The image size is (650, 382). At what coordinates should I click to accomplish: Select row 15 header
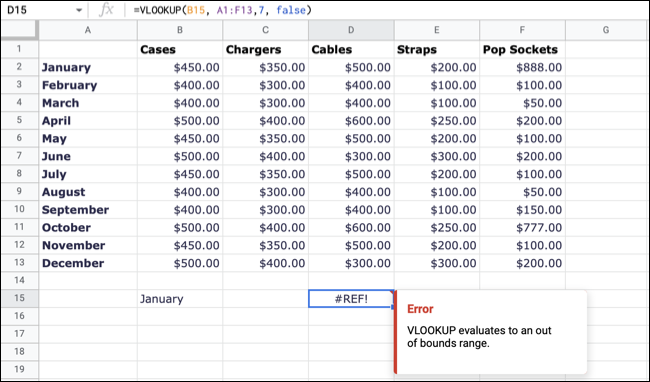point(19,298)
